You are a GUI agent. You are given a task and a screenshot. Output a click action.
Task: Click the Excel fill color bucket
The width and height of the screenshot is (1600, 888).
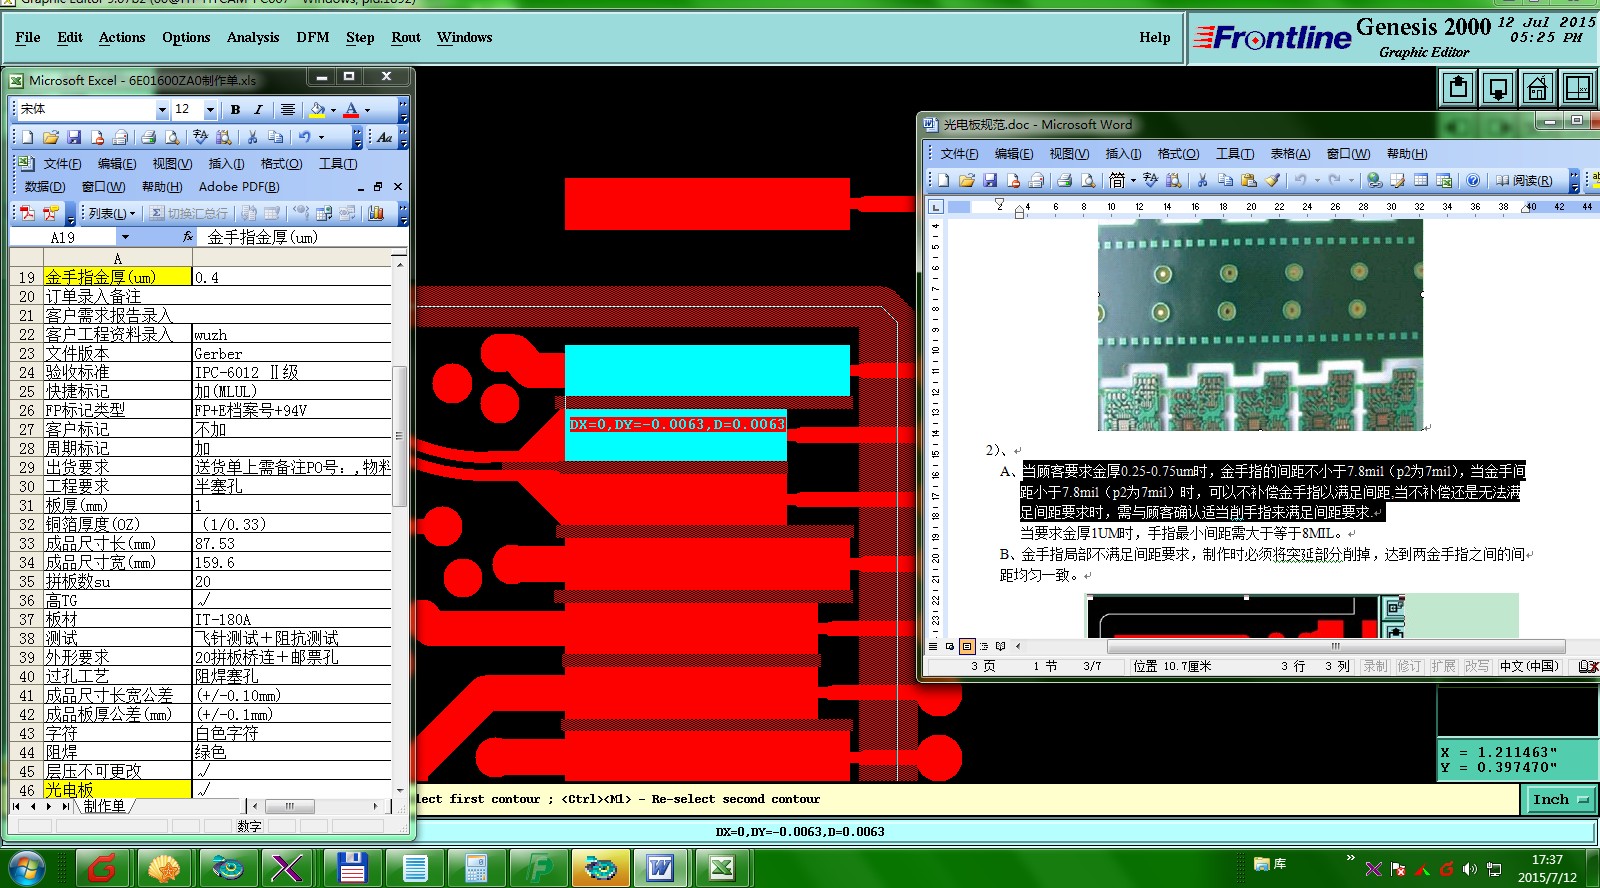tap(317, 109)
